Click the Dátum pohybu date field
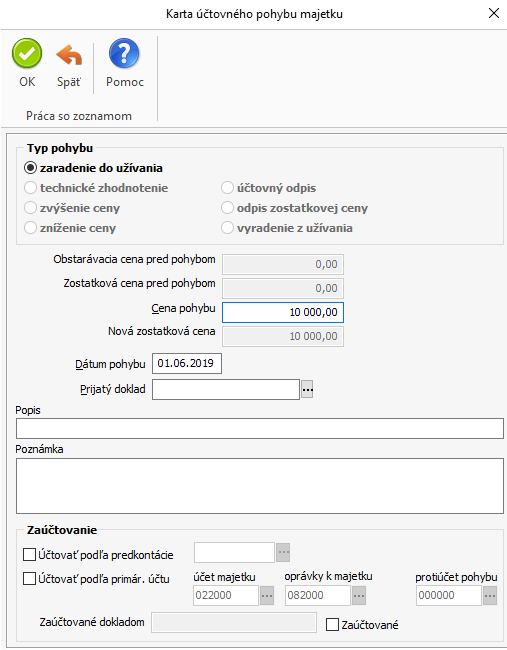 tap(187, 364)
